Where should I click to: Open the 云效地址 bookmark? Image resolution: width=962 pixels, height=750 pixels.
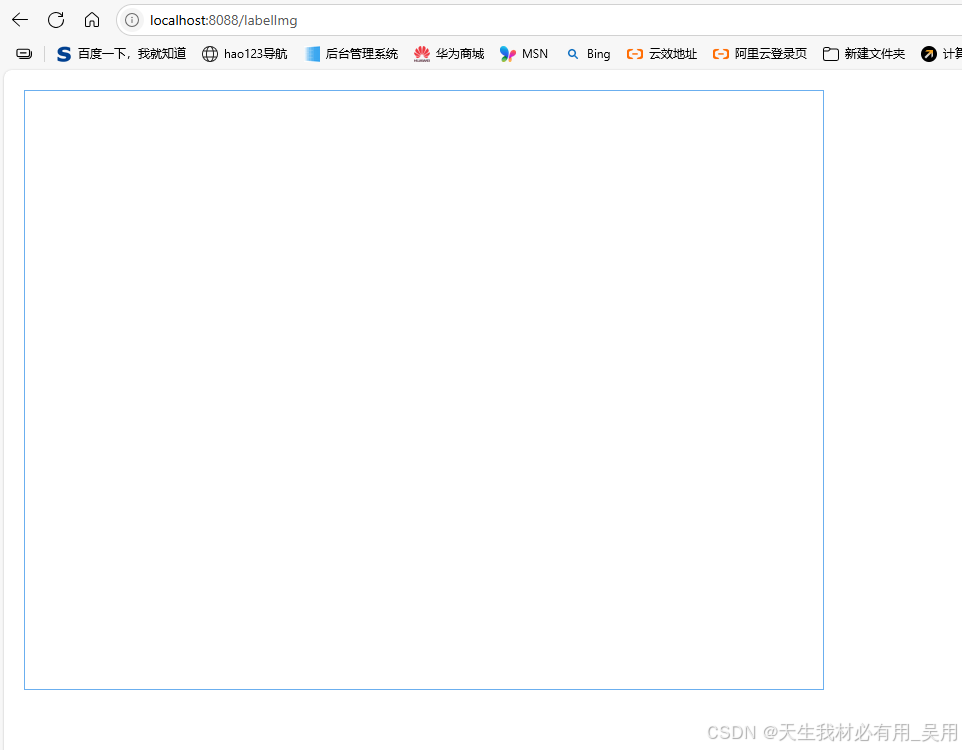click(x=662, y=54)
